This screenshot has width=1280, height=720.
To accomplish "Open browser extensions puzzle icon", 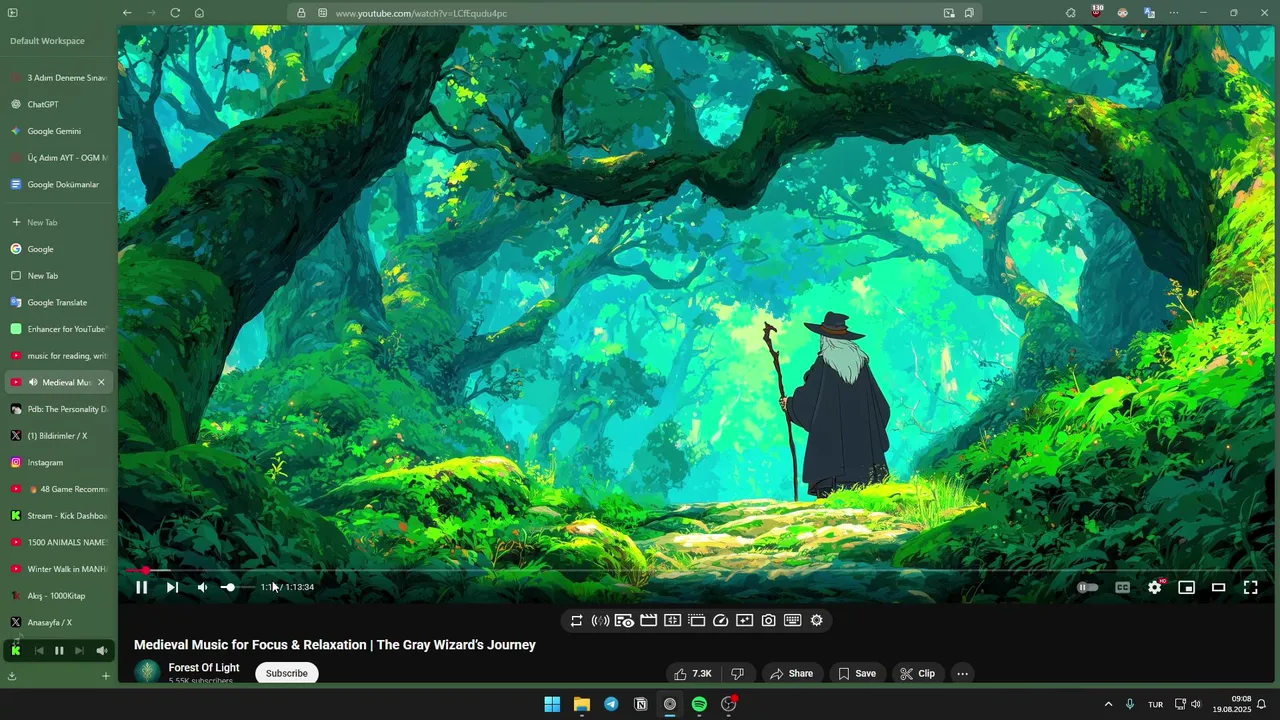I will (1071, 13).
